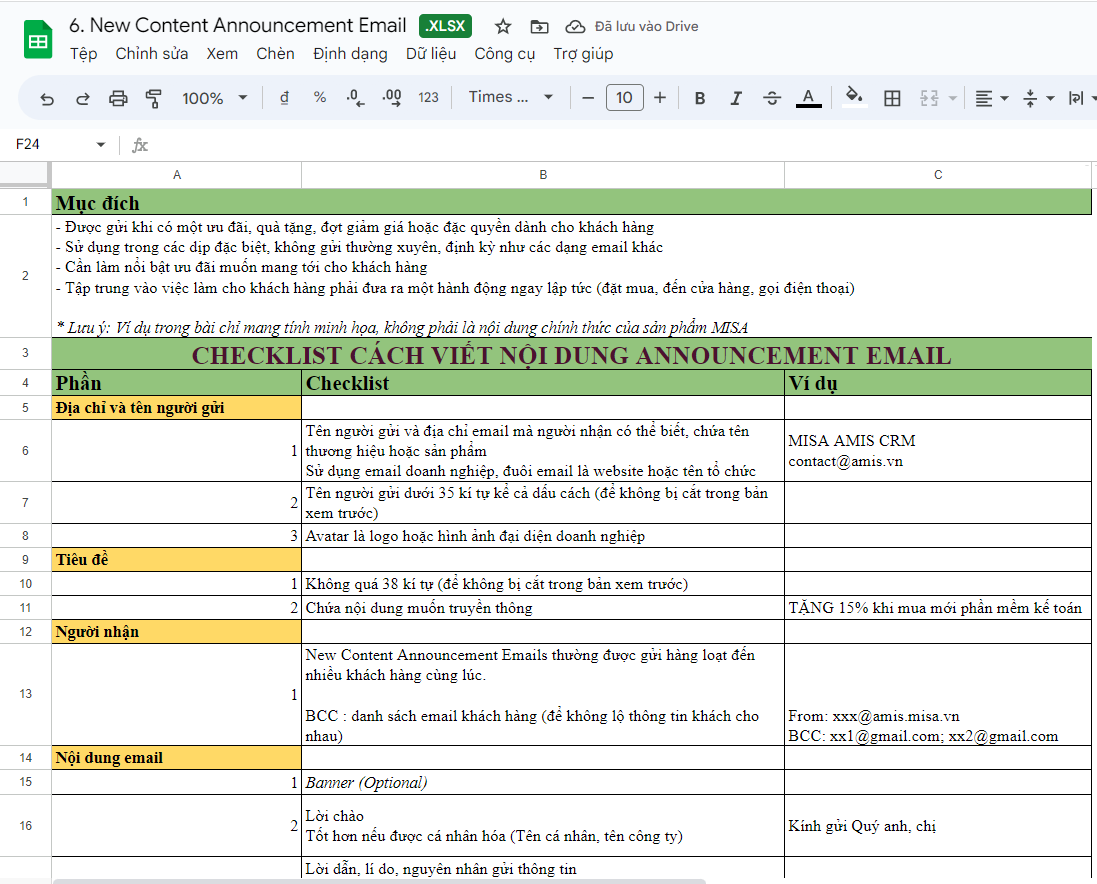
Task: Select the Paint format tool
Action: point(153,99)
